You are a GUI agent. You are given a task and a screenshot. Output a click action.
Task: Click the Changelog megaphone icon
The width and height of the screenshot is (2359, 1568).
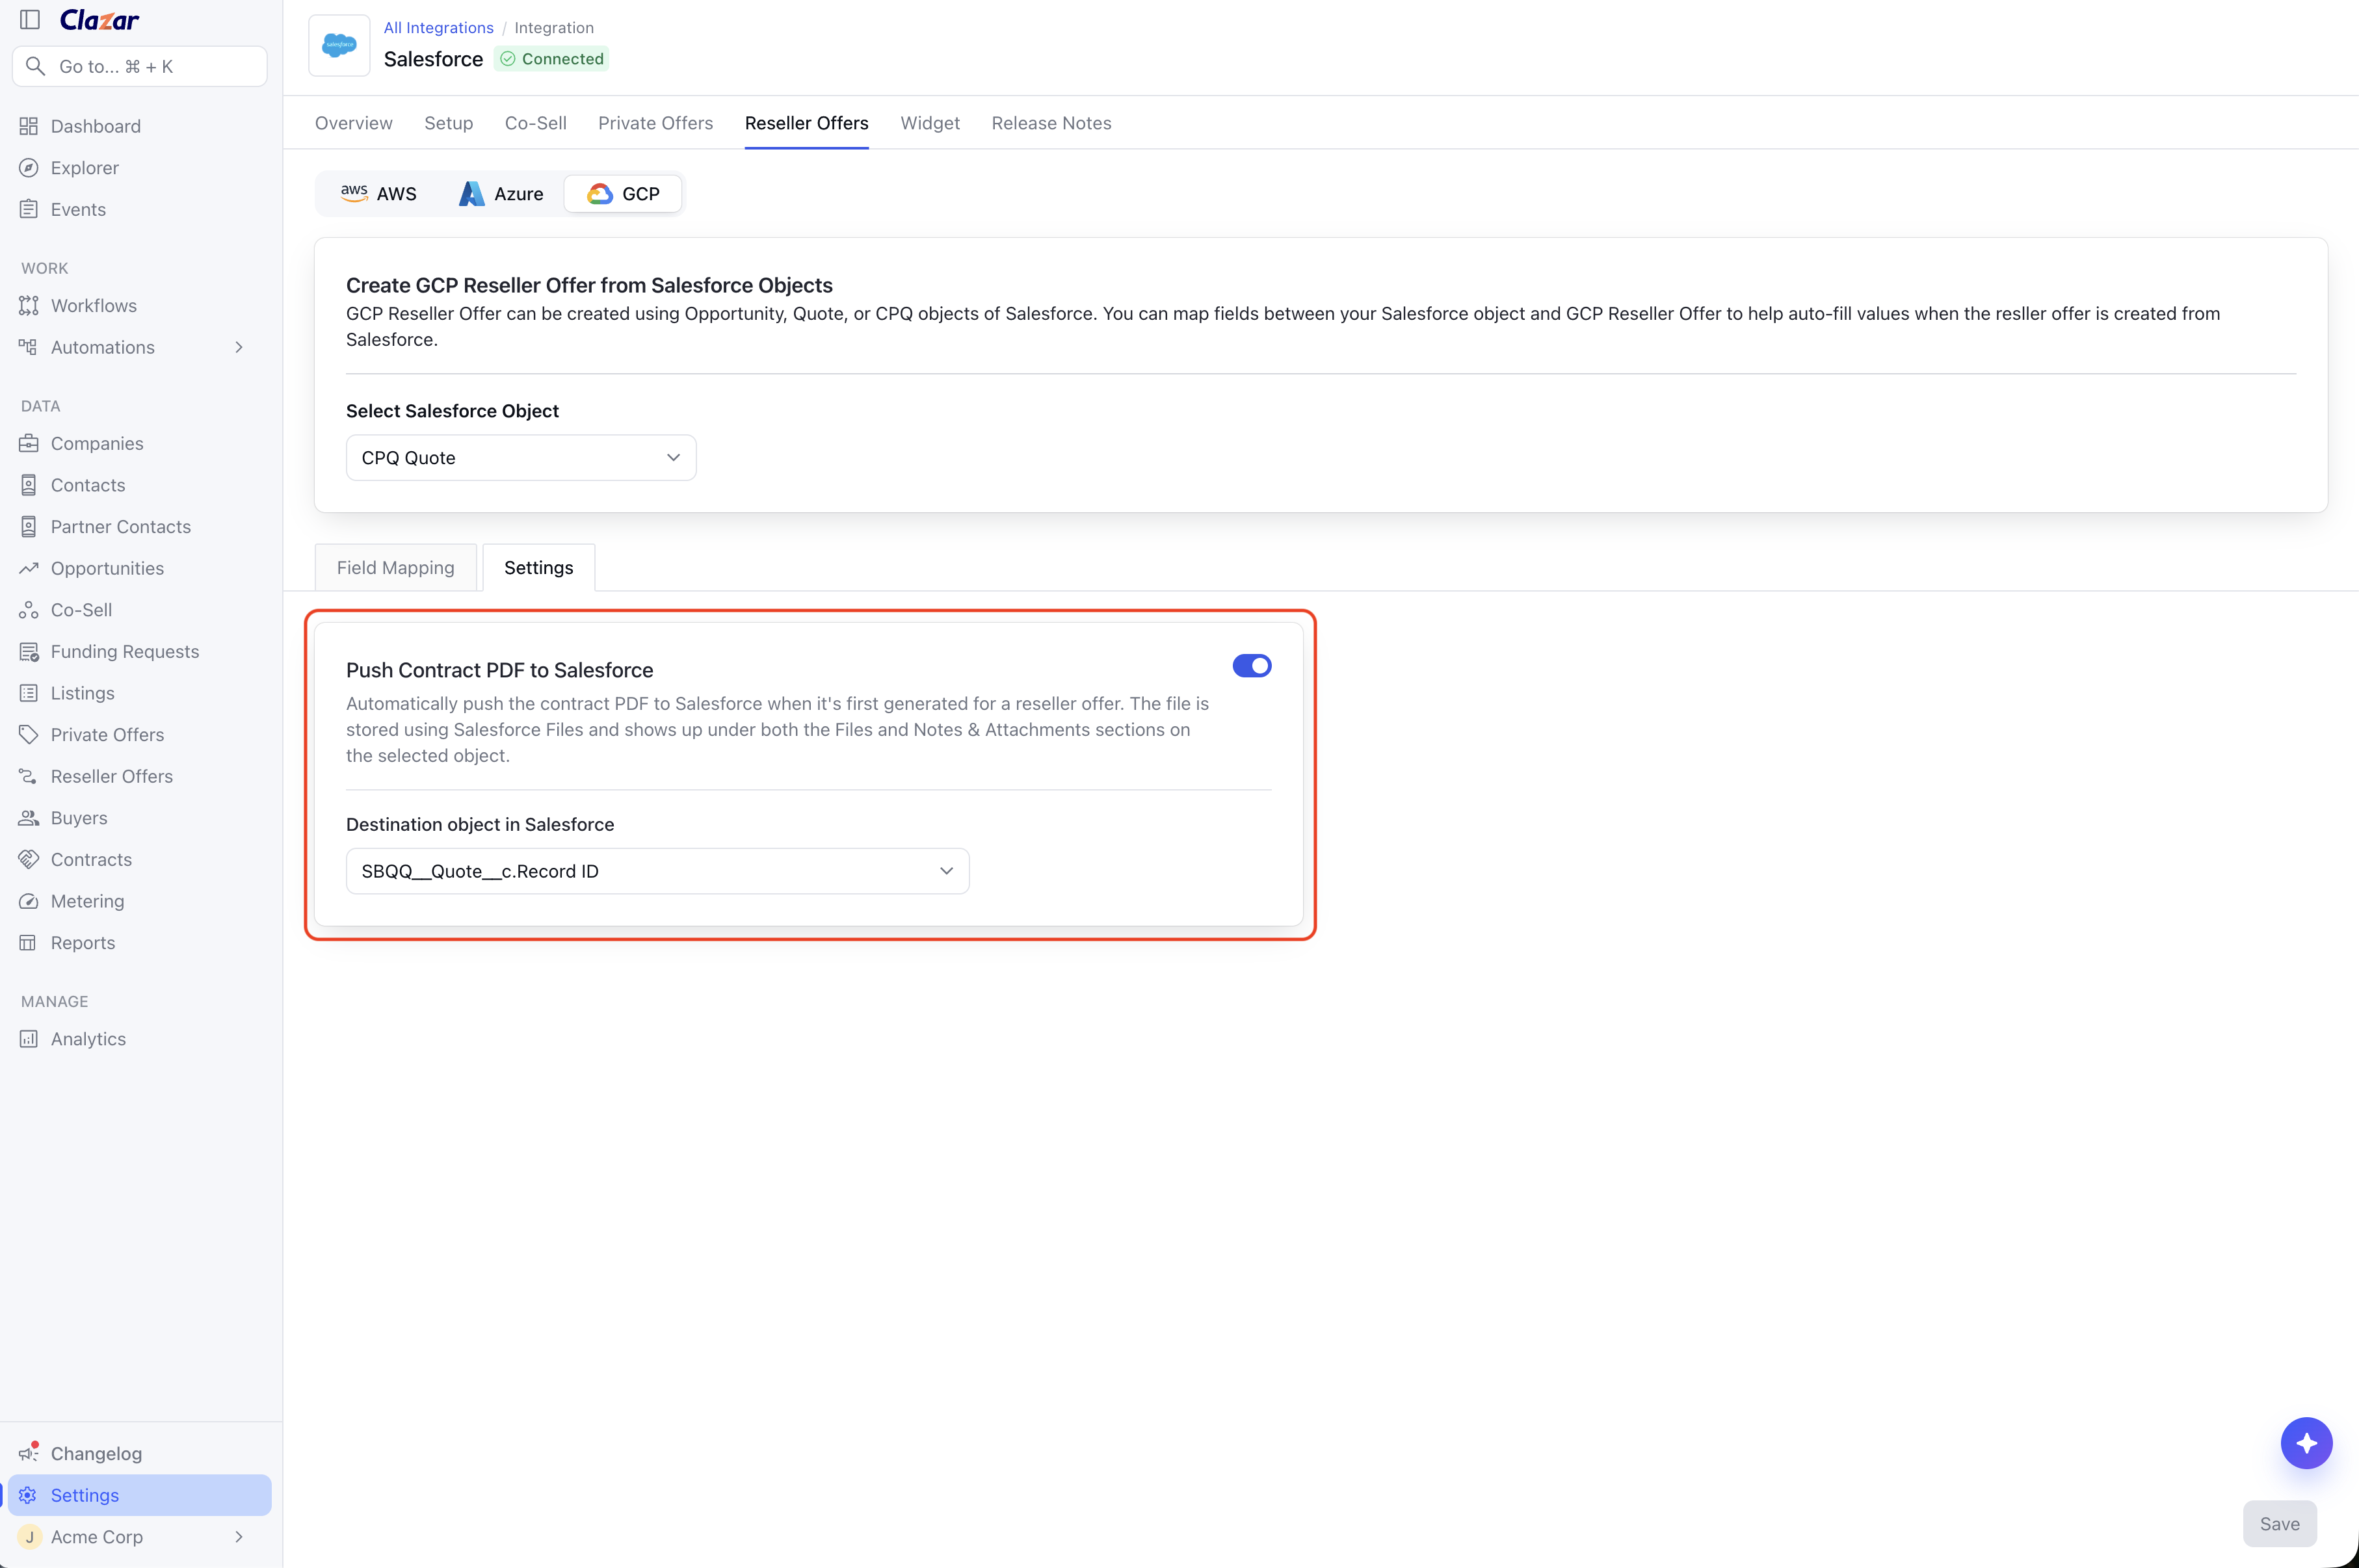tap(29, 1453)
